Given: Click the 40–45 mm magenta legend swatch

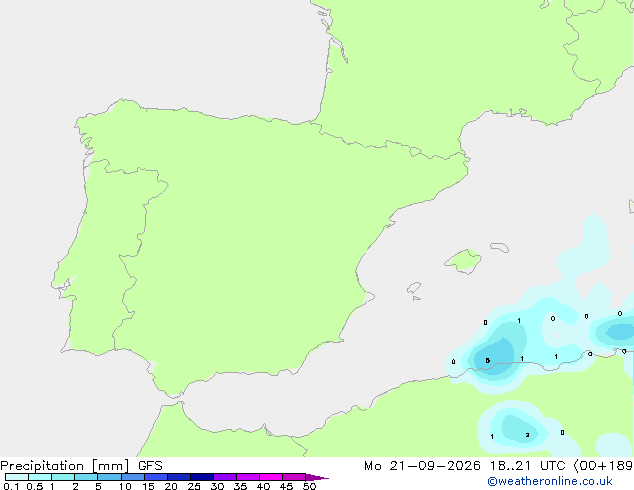Looking at the screenshot, I should point(271,477).
